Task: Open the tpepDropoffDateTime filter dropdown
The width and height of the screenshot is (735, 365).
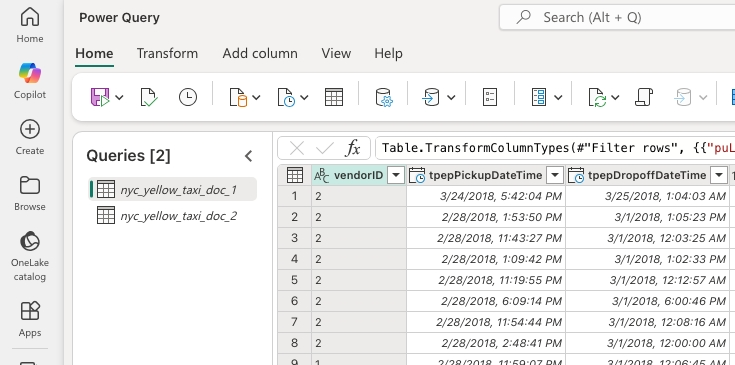Action: [x=719, y=175]
